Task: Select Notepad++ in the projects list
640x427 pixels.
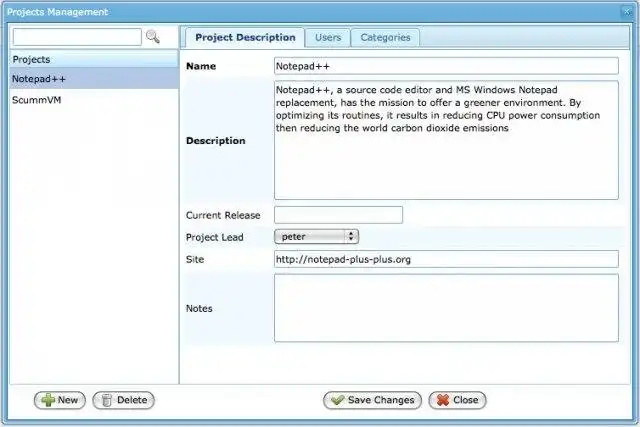Action: 94,79
